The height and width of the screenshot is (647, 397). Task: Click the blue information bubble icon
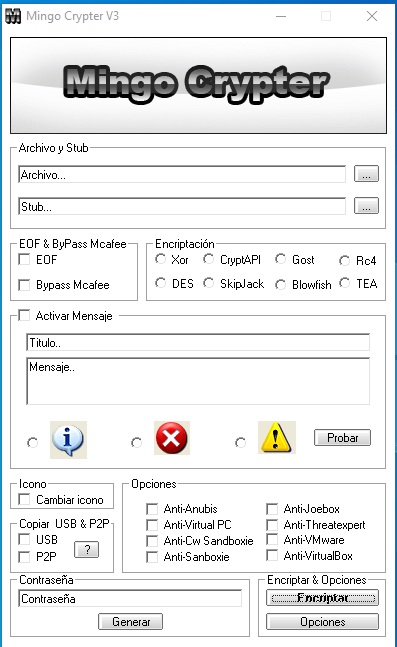[x=68, y=440]
